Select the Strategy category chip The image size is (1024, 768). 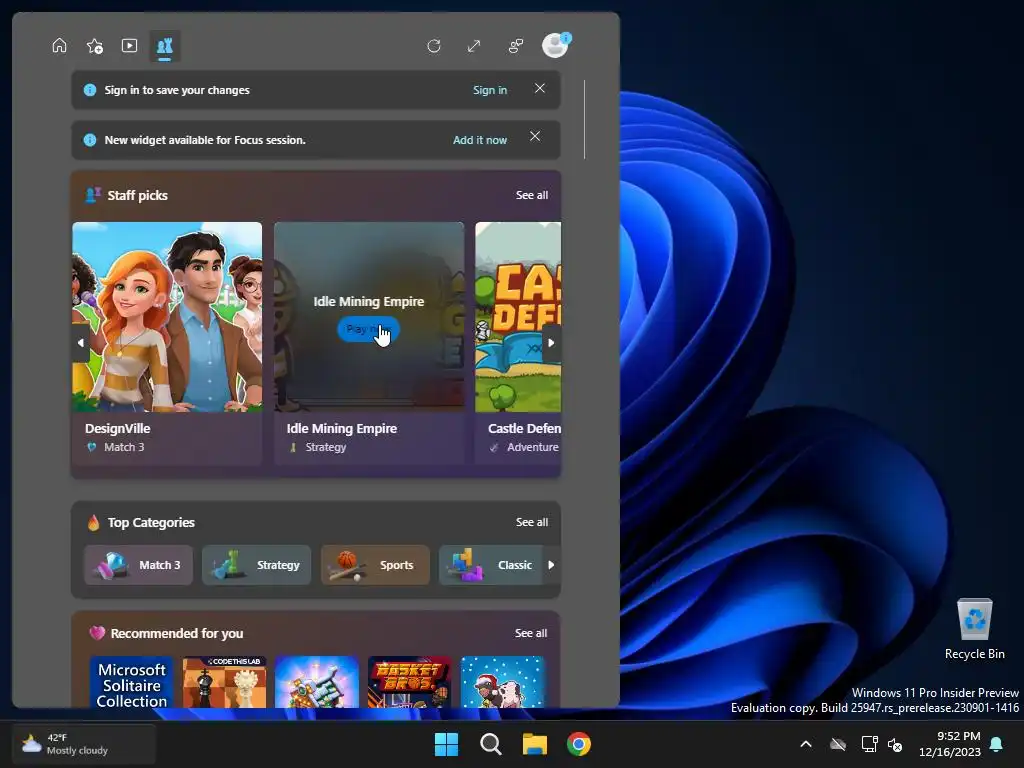coord(257,565)
